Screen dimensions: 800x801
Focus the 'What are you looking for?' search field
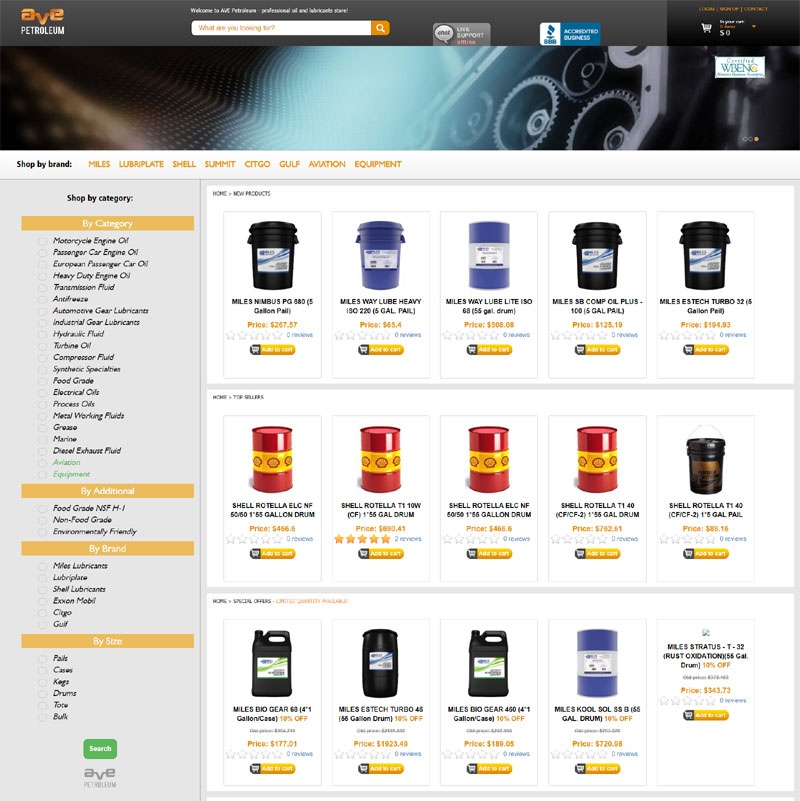pyautogui.click(x=280, y=28)
